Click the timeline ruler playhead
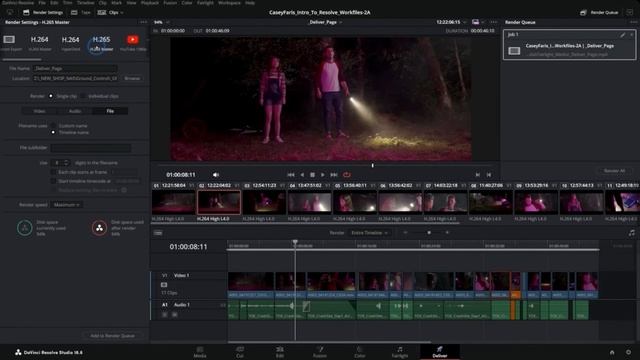 [295, 242]
